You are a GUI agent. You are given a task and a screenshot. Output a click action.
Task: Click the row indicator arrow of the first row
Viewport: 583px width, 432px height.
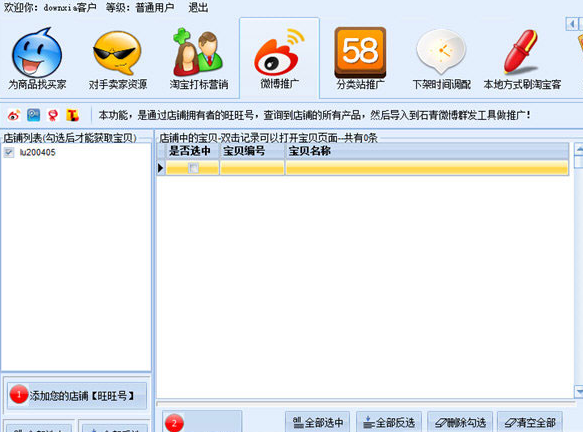(161, 168)
